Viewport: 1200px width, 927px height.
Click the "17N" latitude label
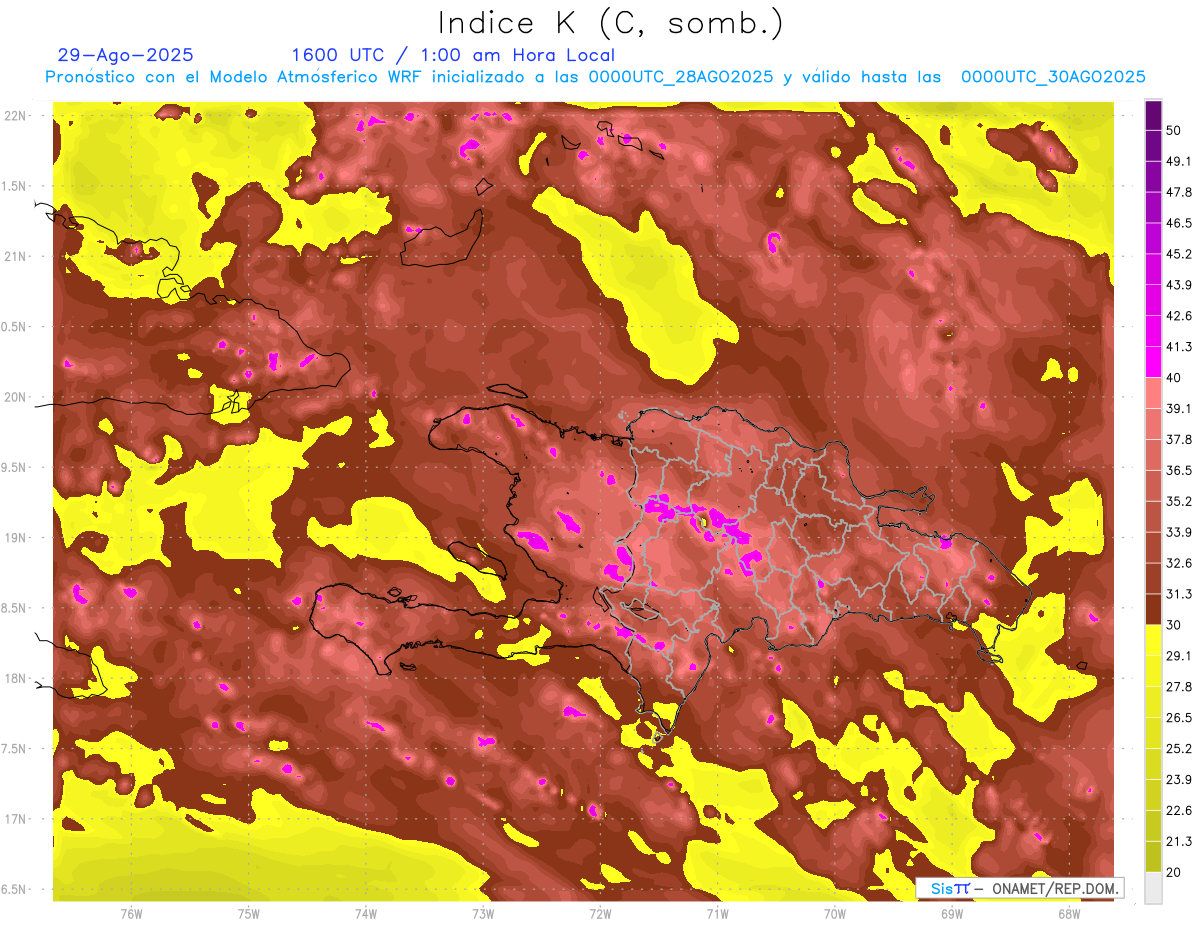pos(15,819)
